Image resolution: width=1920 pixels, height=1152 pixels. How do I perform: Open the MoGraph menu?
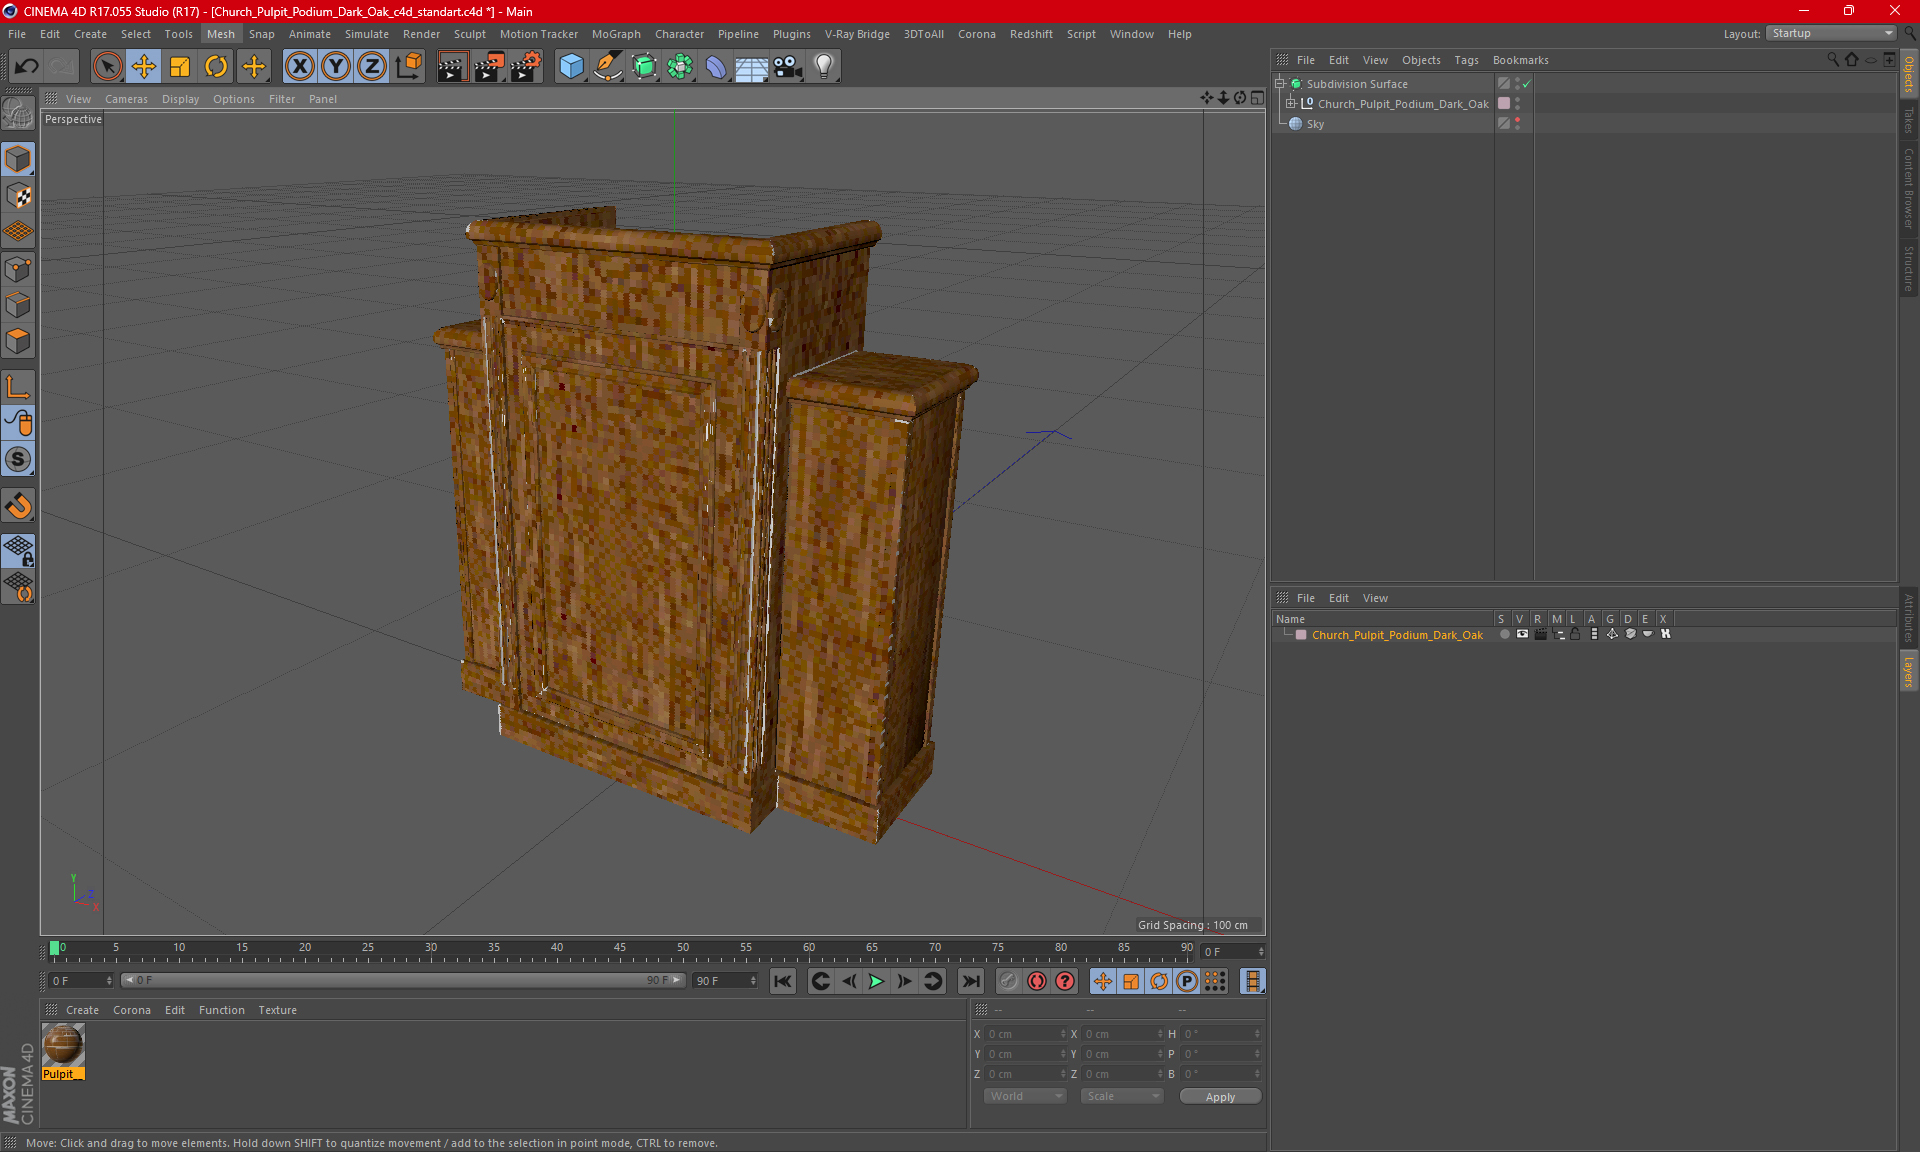[616, 34]
